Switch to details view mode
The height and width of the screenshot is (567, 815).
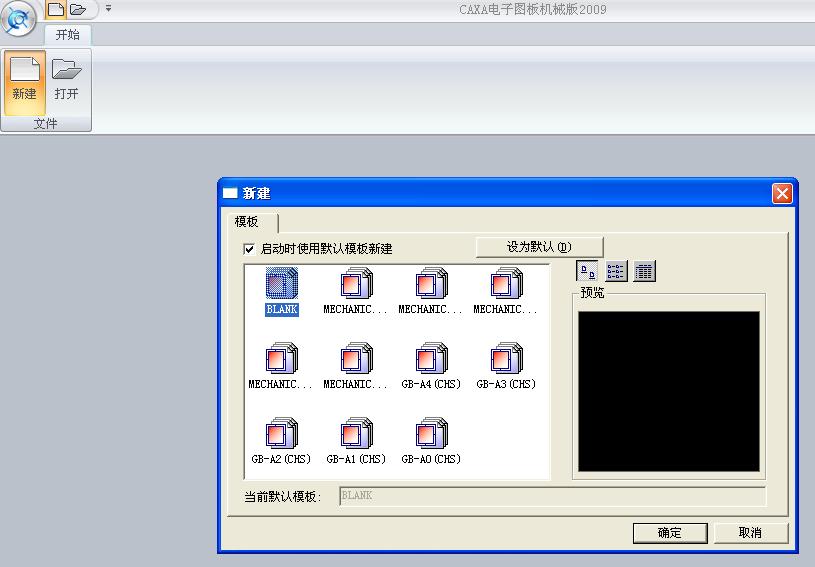[645, 271]
